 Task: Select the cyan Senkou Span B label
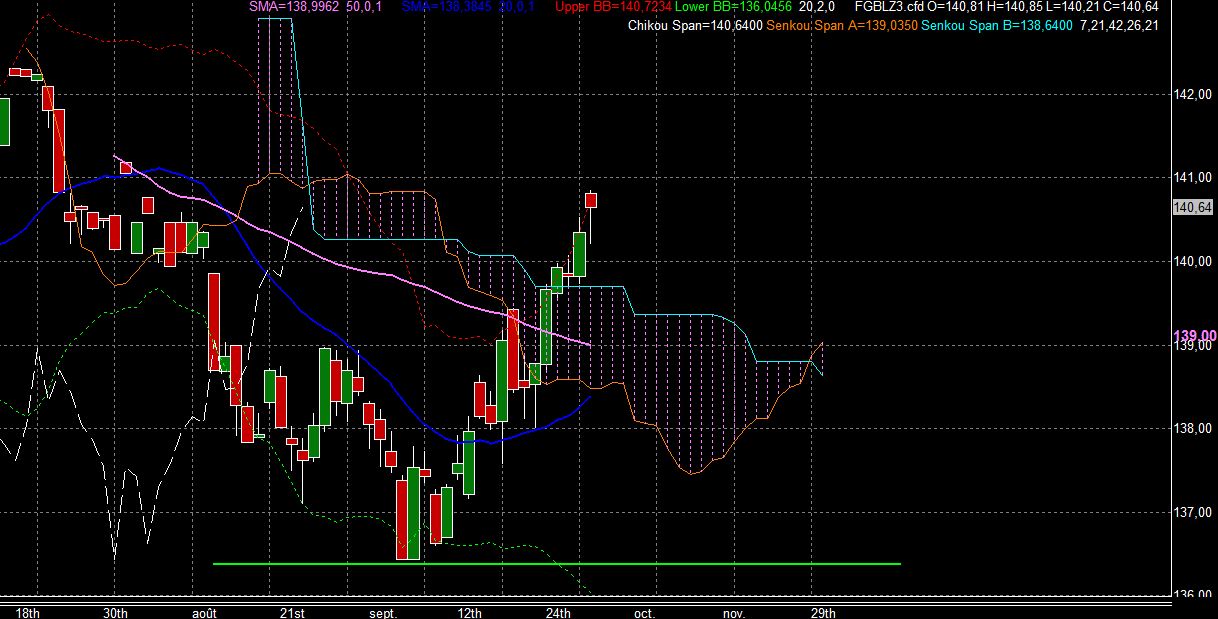point(996,25)
